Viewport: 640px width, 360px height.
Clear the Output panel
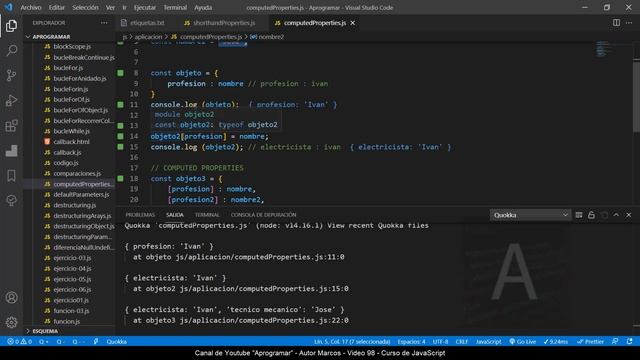coord(579,215)
